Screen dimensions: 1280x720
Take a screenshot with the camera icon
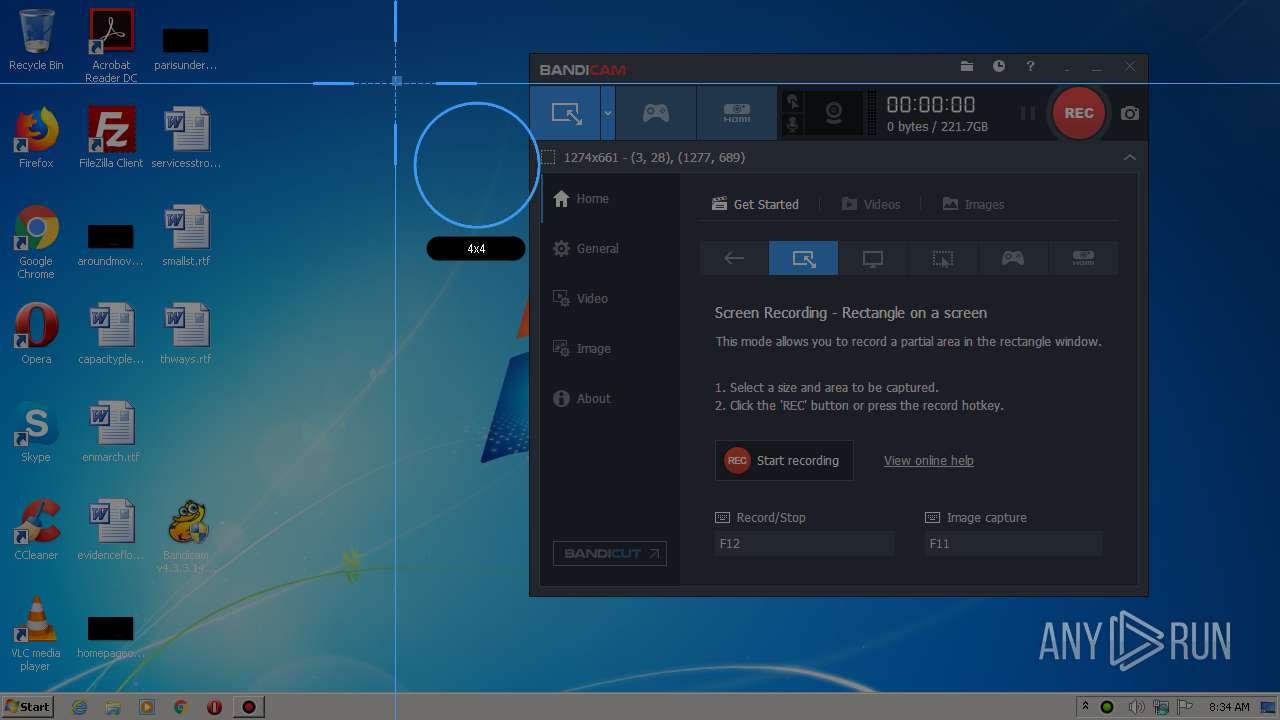pos(1130,113)
